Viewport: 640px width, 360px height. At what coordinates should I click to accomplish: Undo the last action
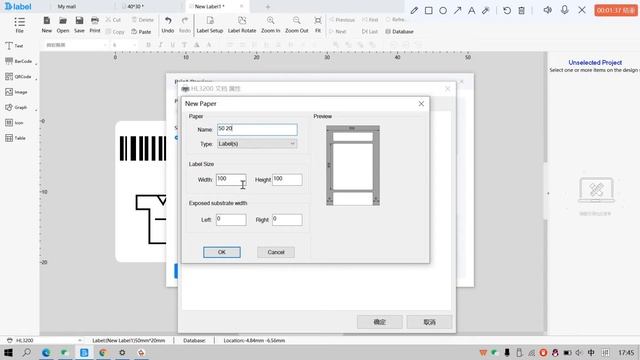click(168, 24)
